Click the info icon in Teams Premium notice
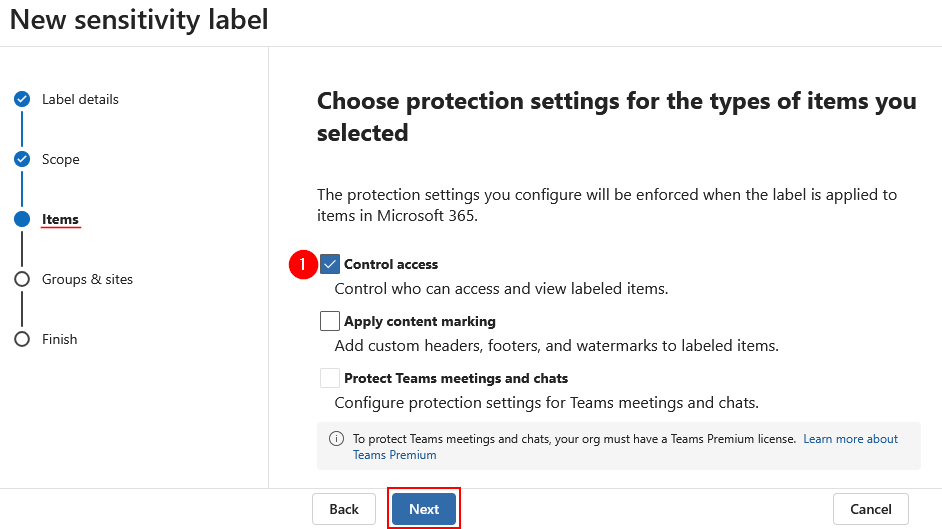Viewport: 942px width, 529px height. point(336,439)
